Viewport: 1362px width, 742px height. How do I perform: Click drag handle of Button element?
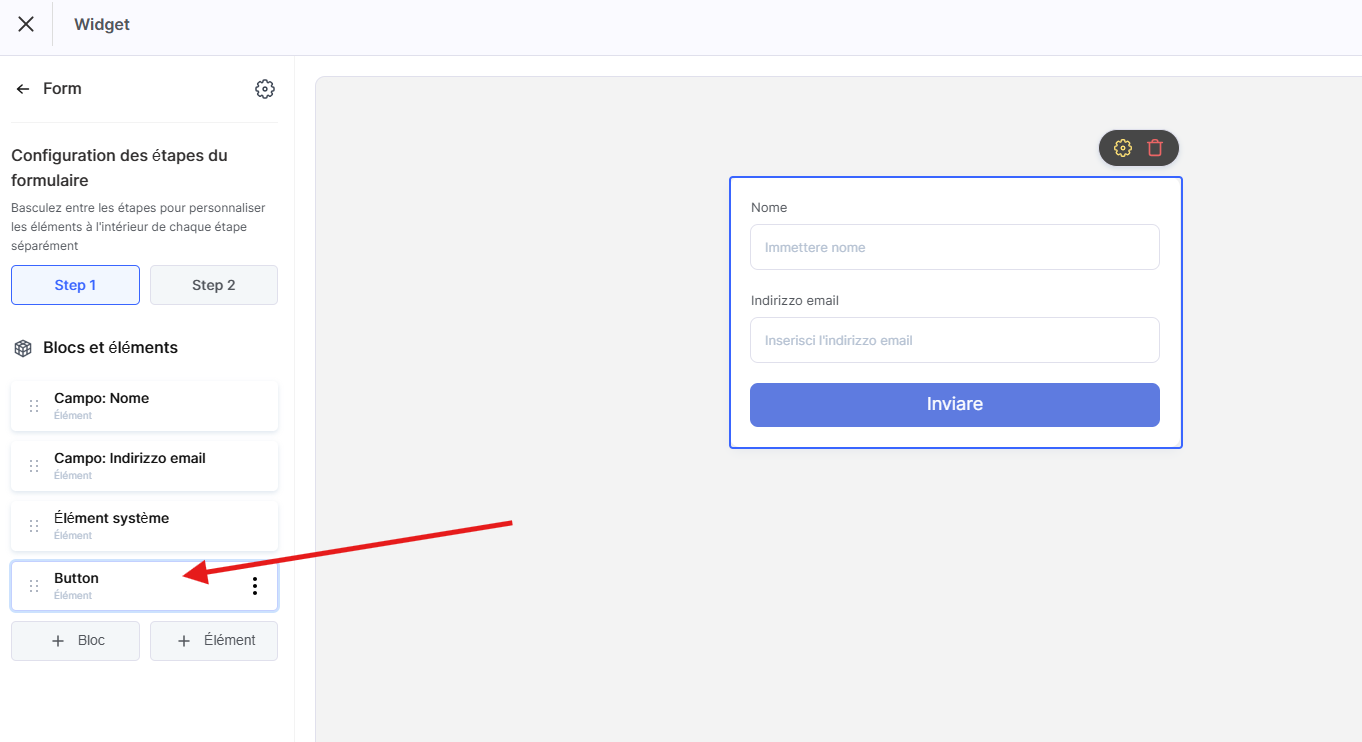[34, 586]
